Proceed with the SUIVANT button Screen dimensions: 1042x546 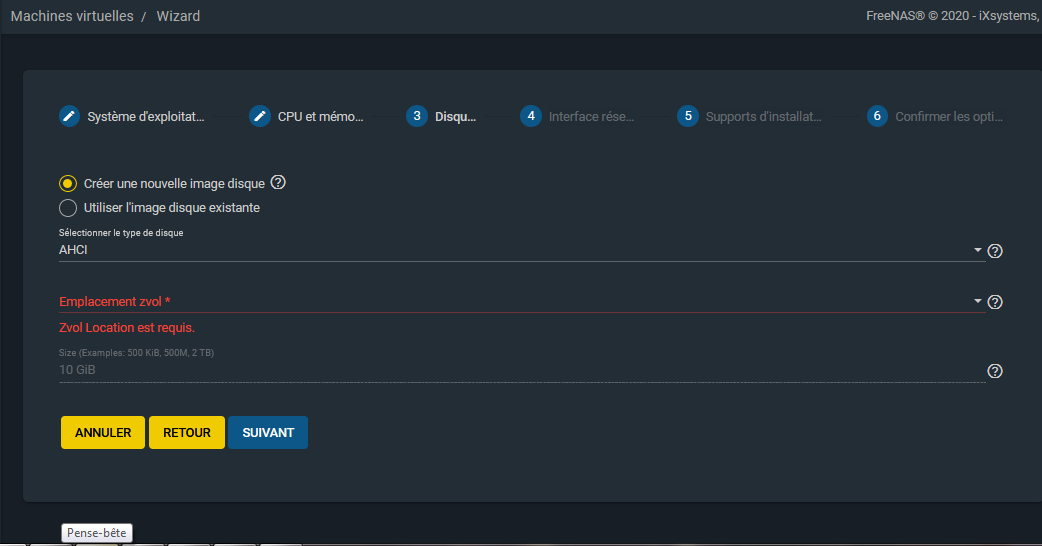[268, 433]
